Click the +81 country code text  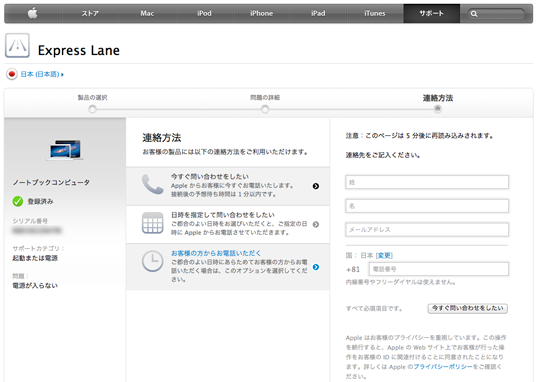(353, 269)
